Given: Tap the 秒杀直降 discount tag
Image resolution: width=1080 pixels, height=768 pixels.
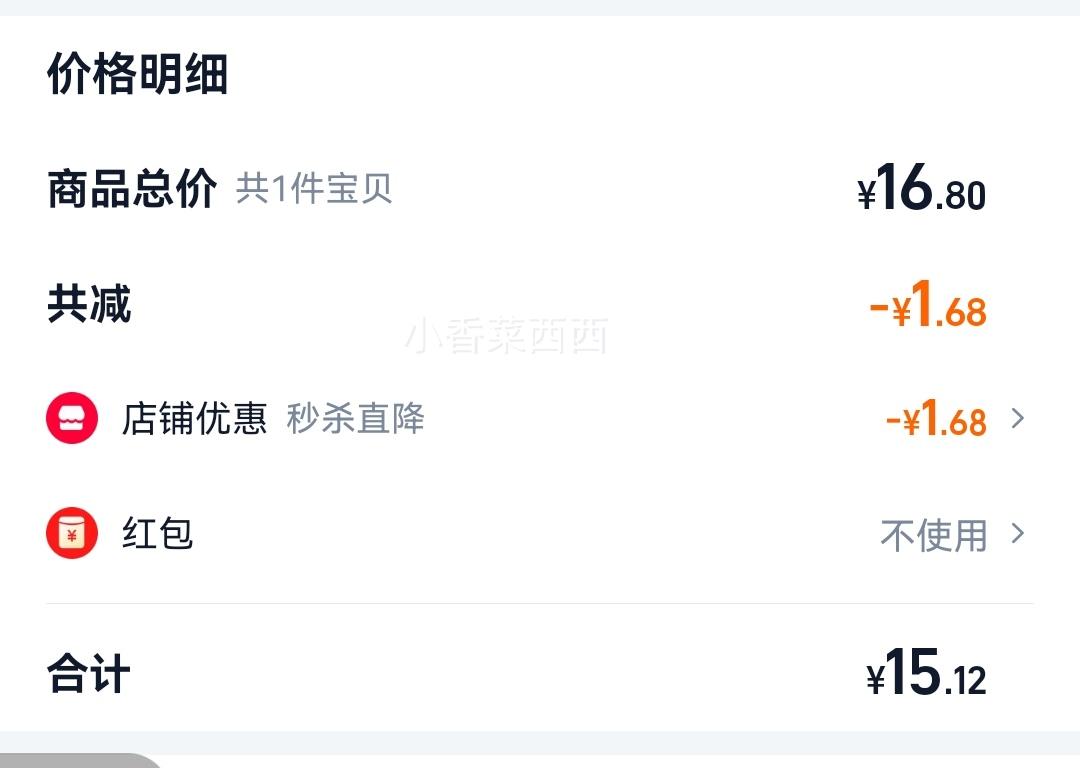Looking at the screenshot, I should (355, 419).
